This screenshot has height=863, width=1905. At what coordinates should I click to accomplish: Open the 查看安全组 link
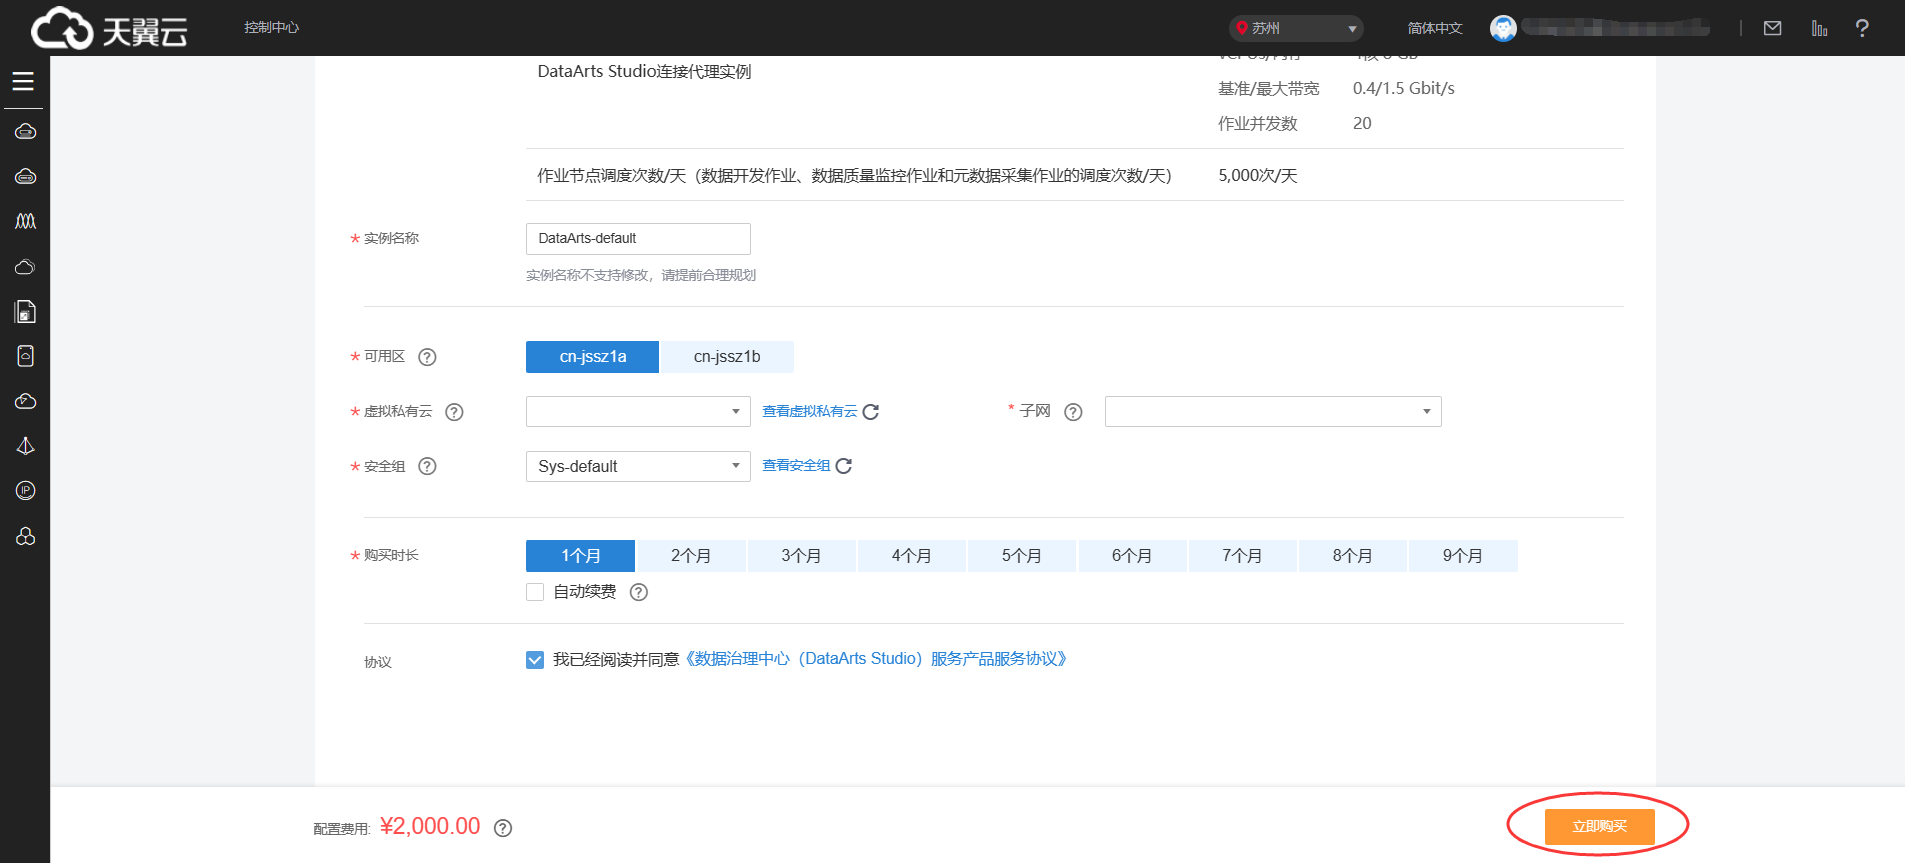796,466
